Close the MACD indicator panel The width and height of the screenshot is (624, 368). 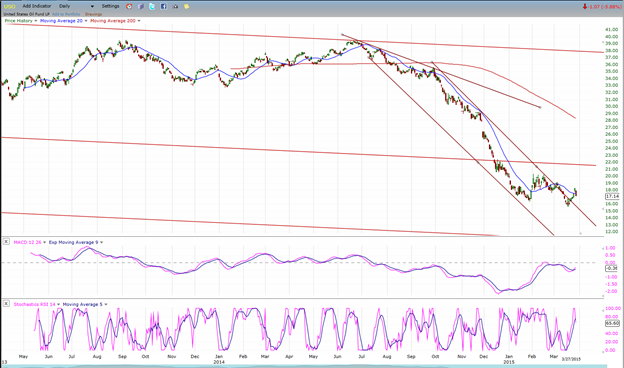6,241
